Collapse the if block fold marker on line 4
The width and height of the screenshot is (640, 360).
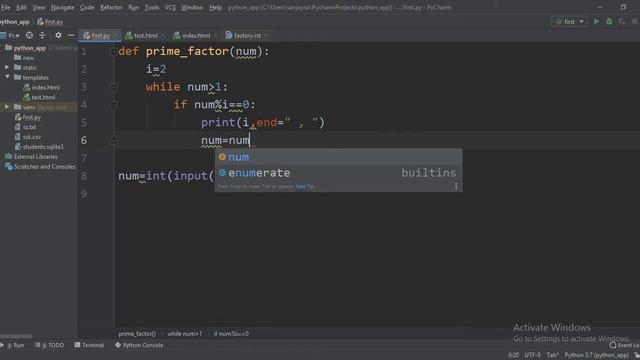point(113,105)
